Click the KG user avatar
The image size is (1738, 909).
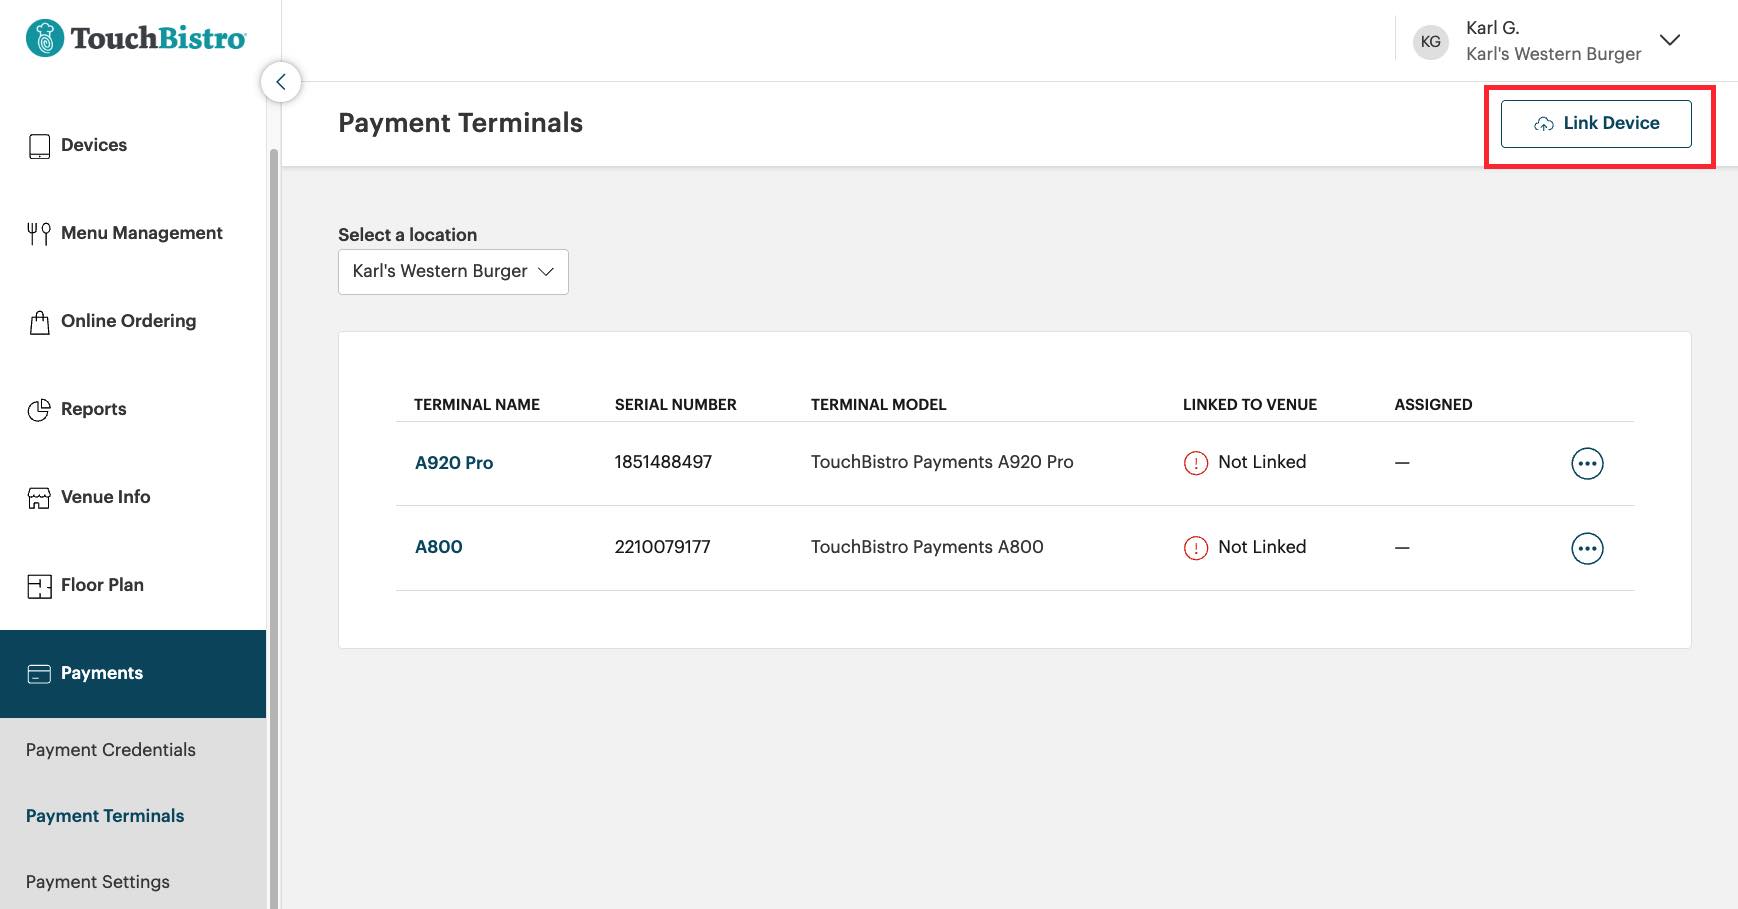1430,42
